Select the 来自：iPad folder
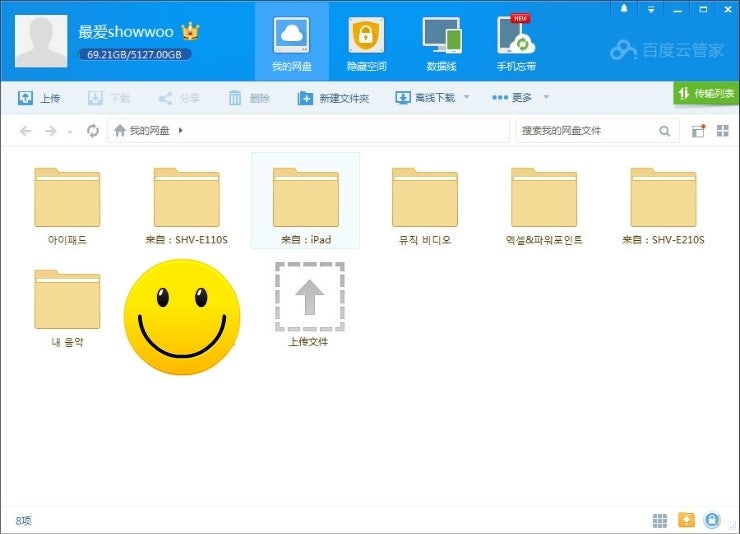The height and width of the screenshot is (534, 740). coord(305,200)
